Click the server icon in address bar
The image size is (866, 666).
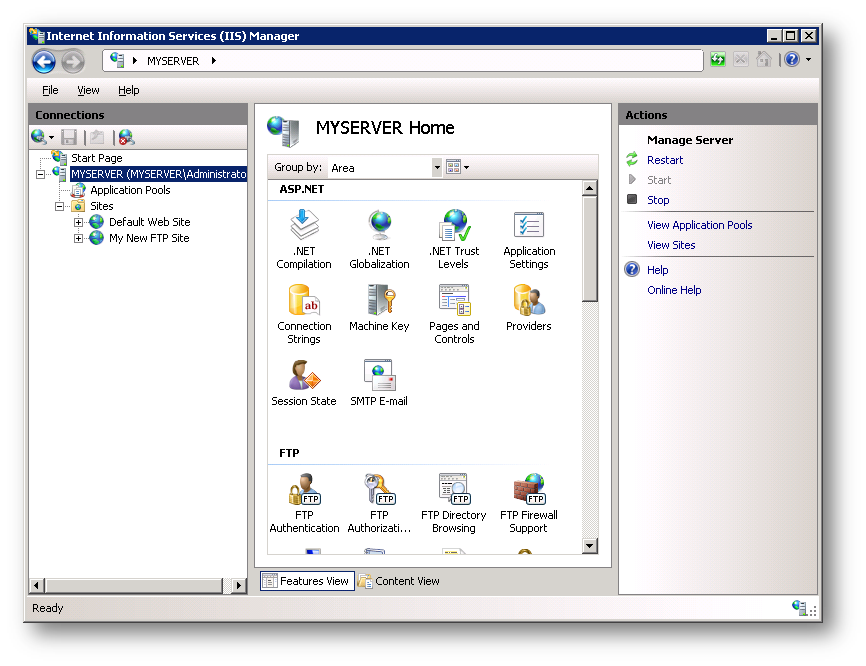point(117,60)
